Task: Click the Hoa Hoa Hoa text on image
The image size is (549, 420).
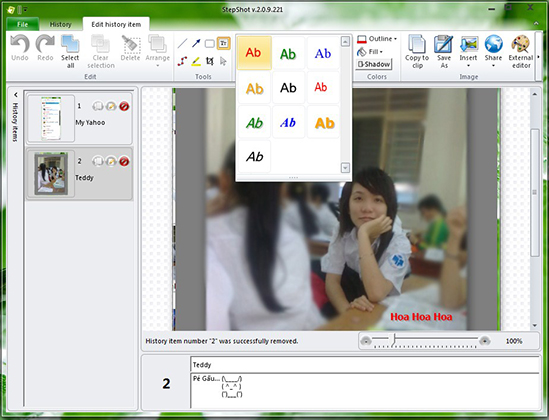Action: coord(421,317)
